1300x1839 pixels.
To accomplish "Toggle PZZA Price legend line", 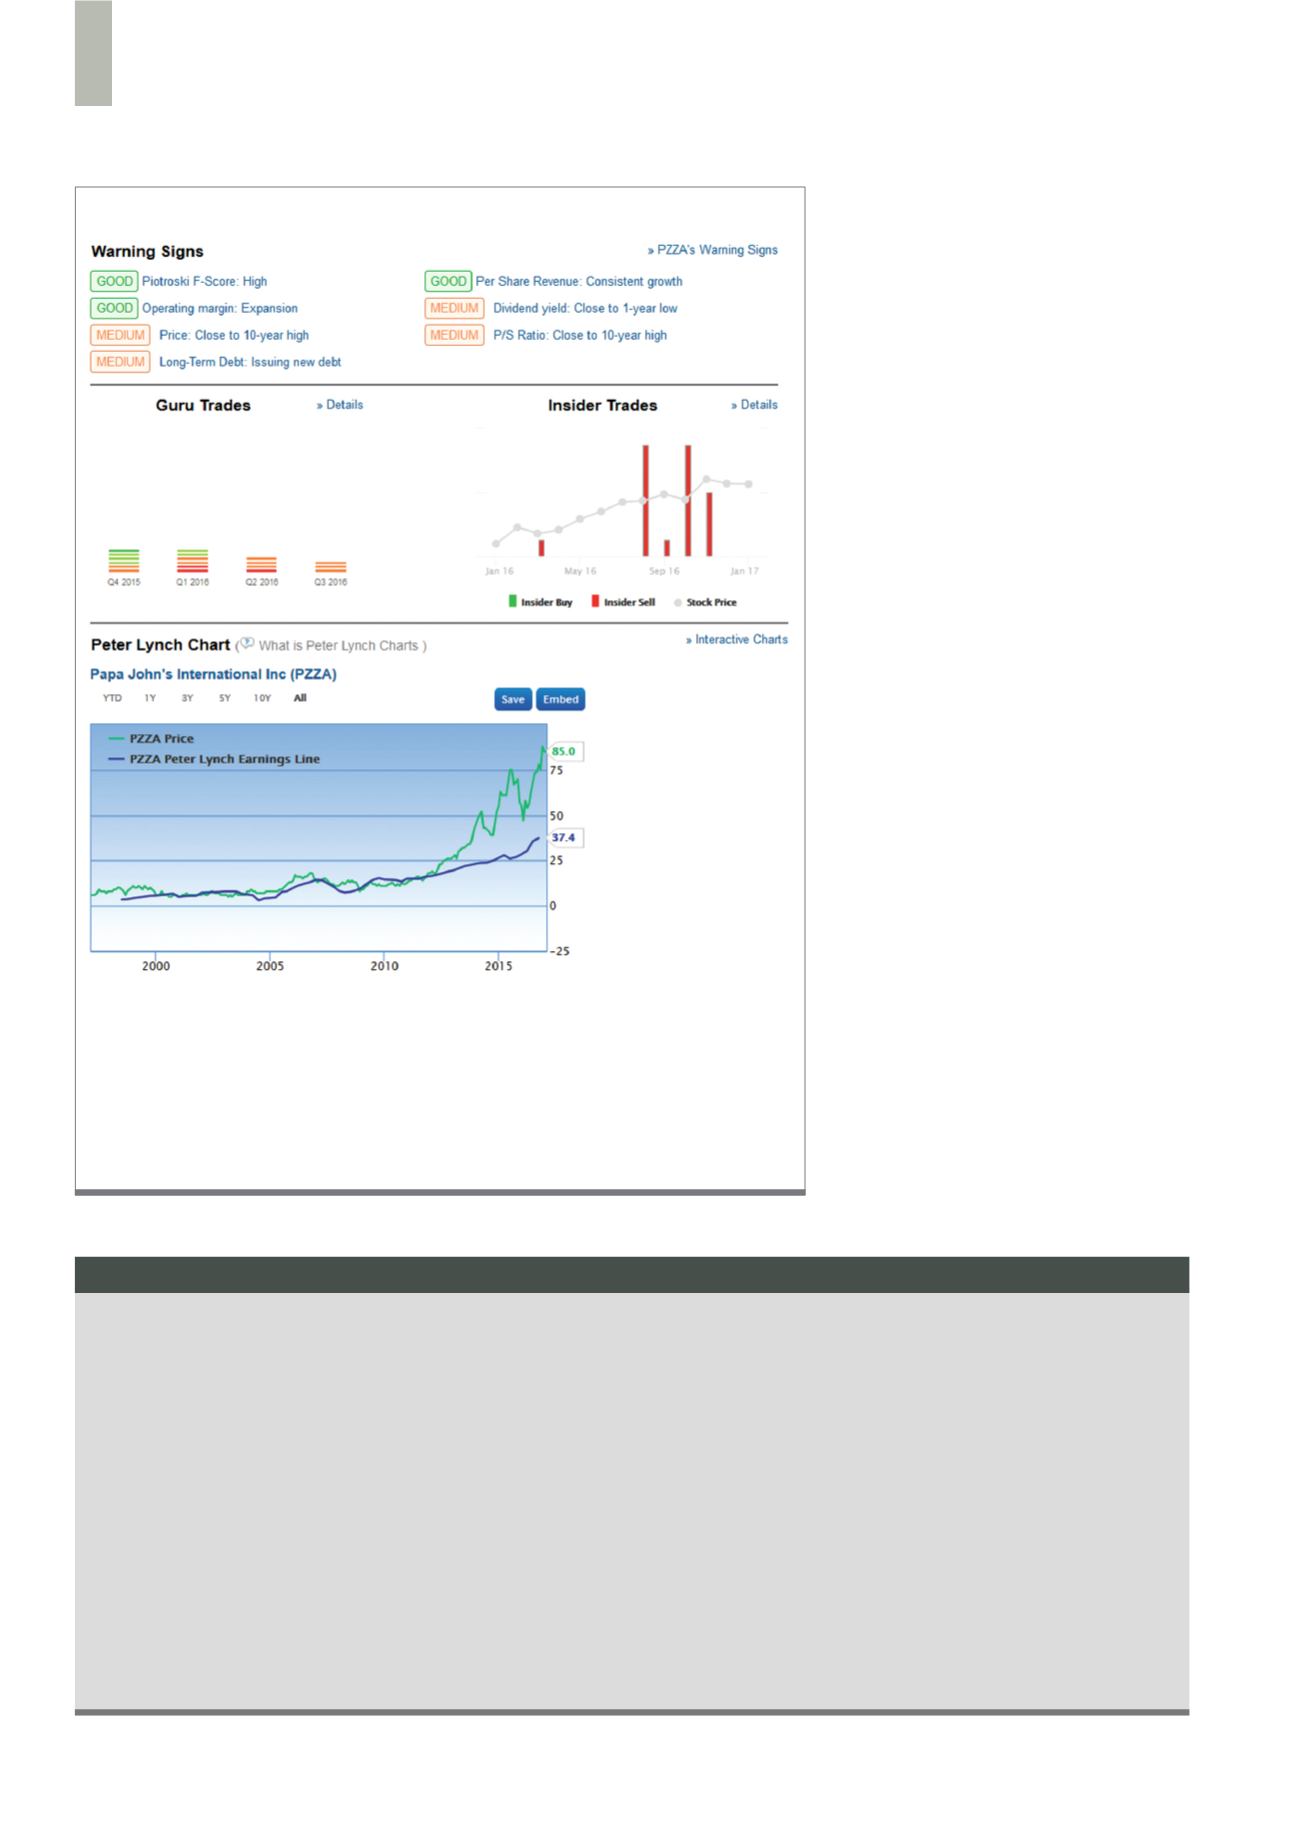I will (151, 739).
